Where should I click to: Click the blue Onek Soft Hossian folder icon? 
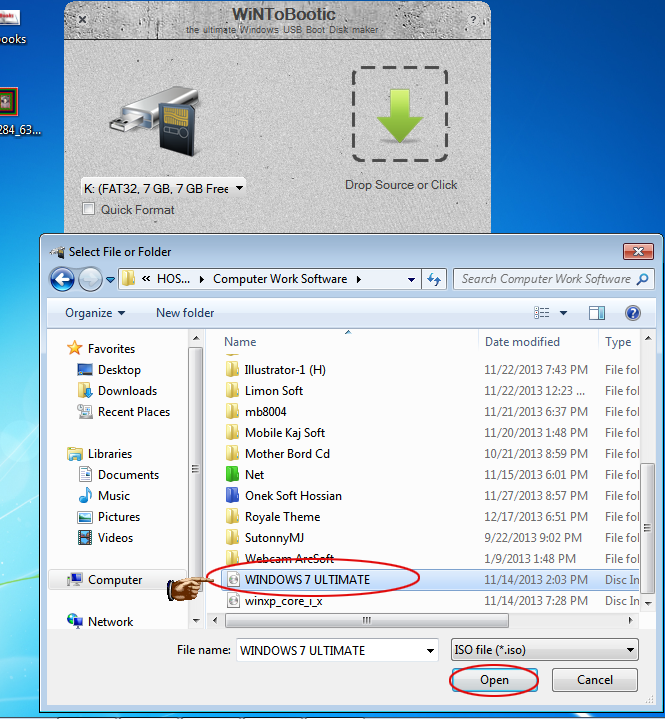[x=232, y=495]
